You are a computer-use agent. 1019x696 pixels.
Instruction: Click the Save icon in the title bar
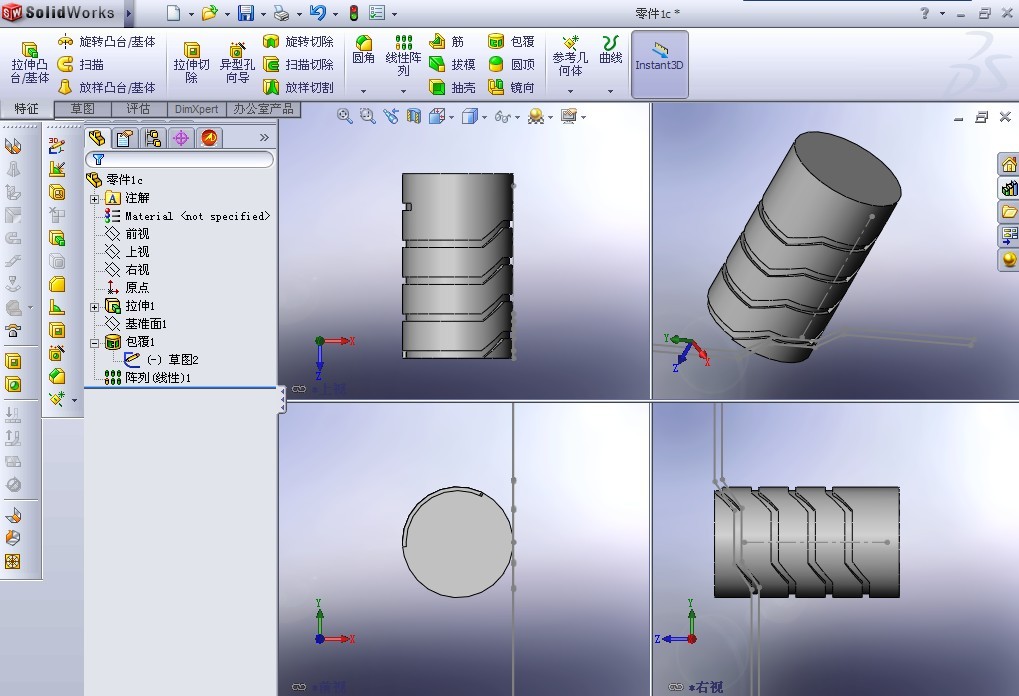[x=246, y=13]
